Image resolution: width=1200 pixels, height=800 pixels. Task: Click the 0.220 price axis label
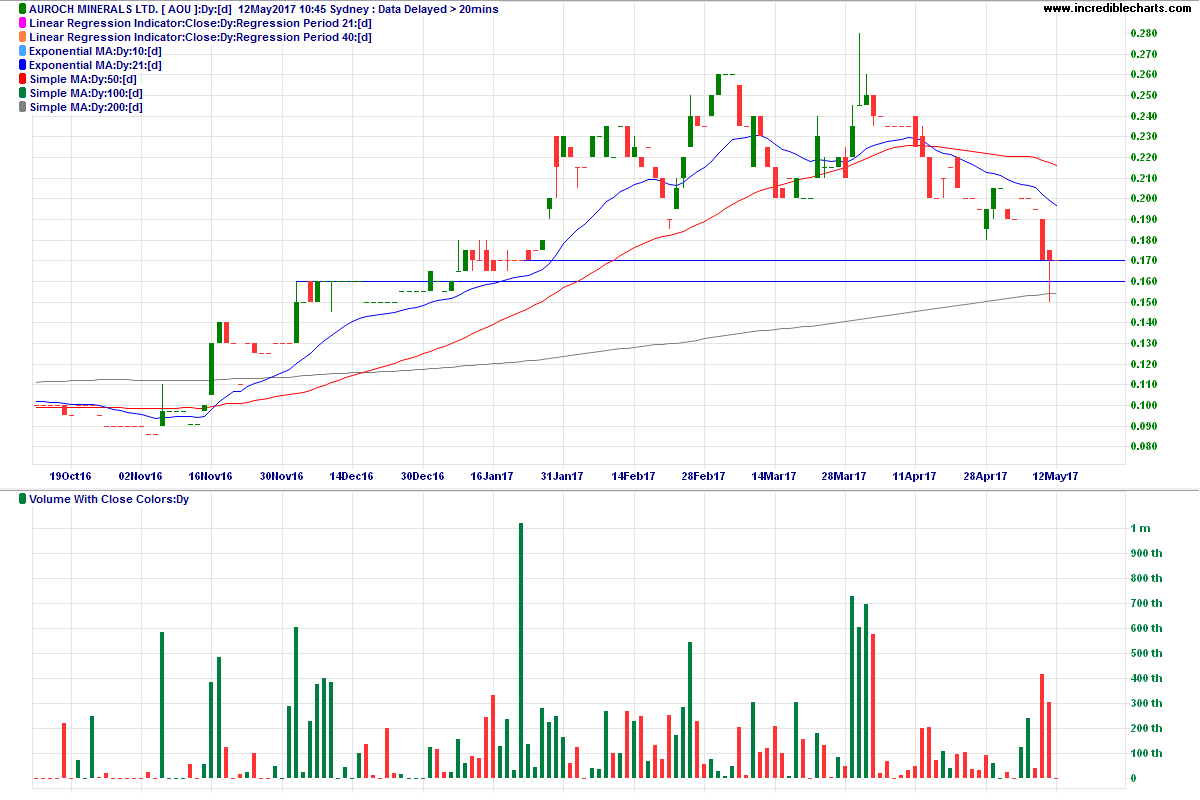(1143, 157)
